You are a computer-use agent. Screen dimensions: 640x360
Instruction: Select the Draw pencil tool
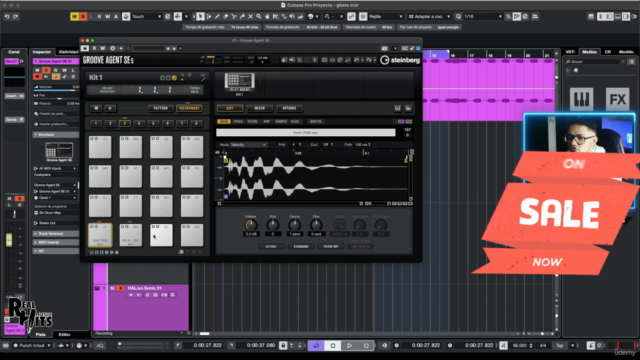pyautogui.click(x=217, y=17)
